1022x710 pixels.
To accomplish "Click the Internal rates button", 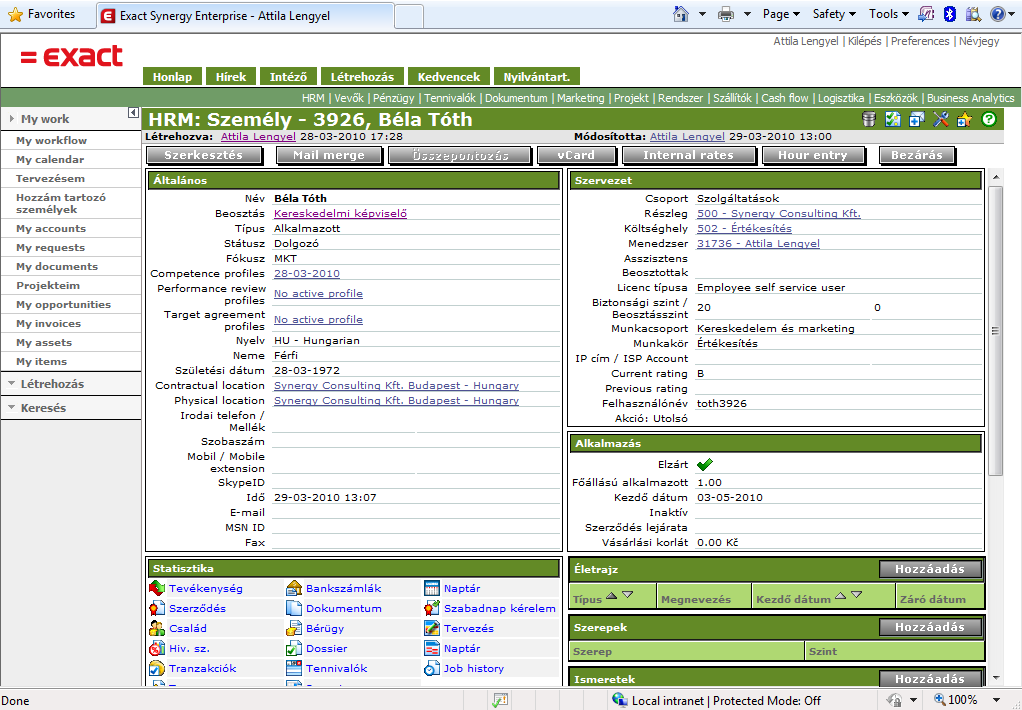I will [688, 155].
